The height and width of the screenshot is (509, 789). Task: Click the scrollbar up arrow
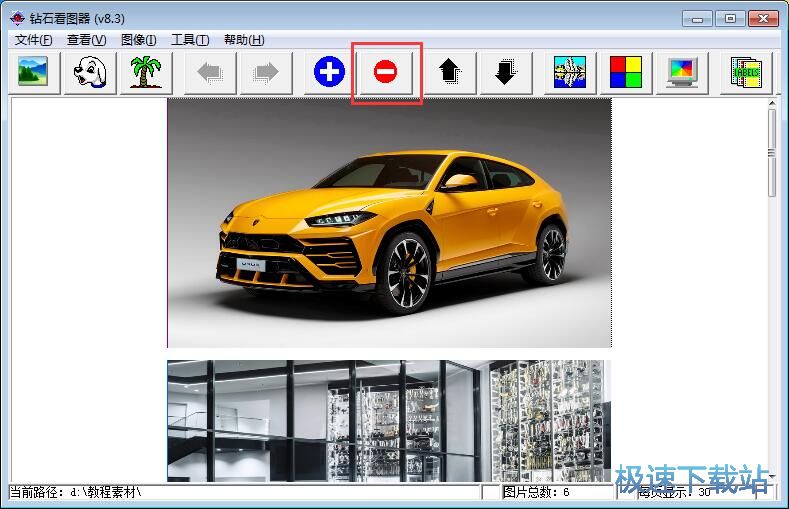[772, 103]
